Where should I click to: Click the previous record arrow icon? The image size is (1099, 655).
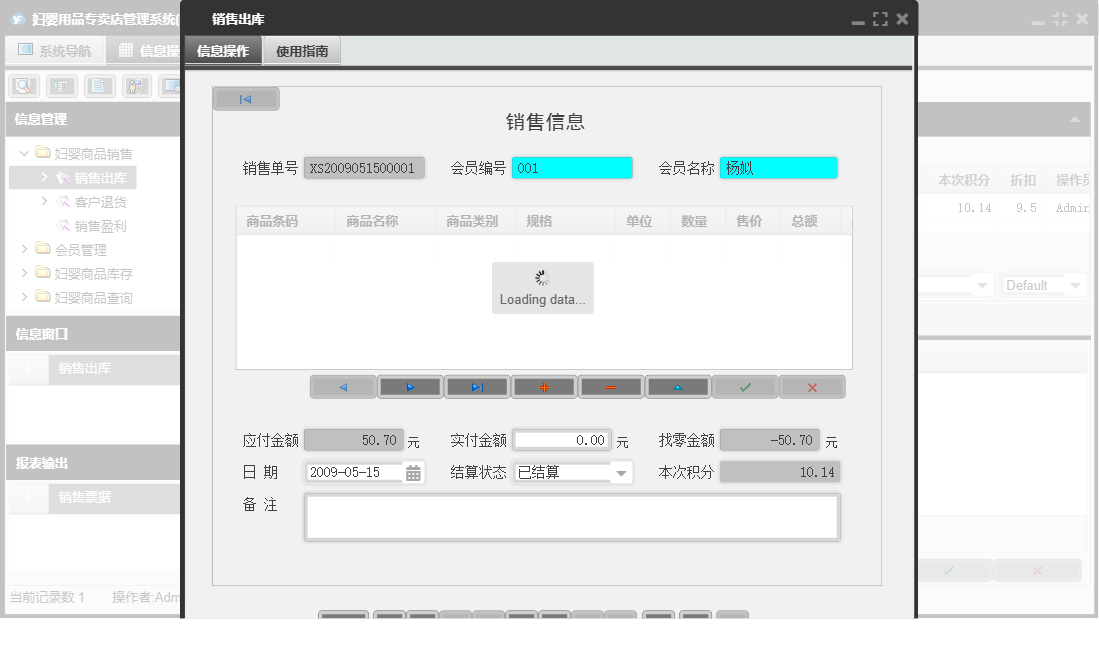click(343, 386)
